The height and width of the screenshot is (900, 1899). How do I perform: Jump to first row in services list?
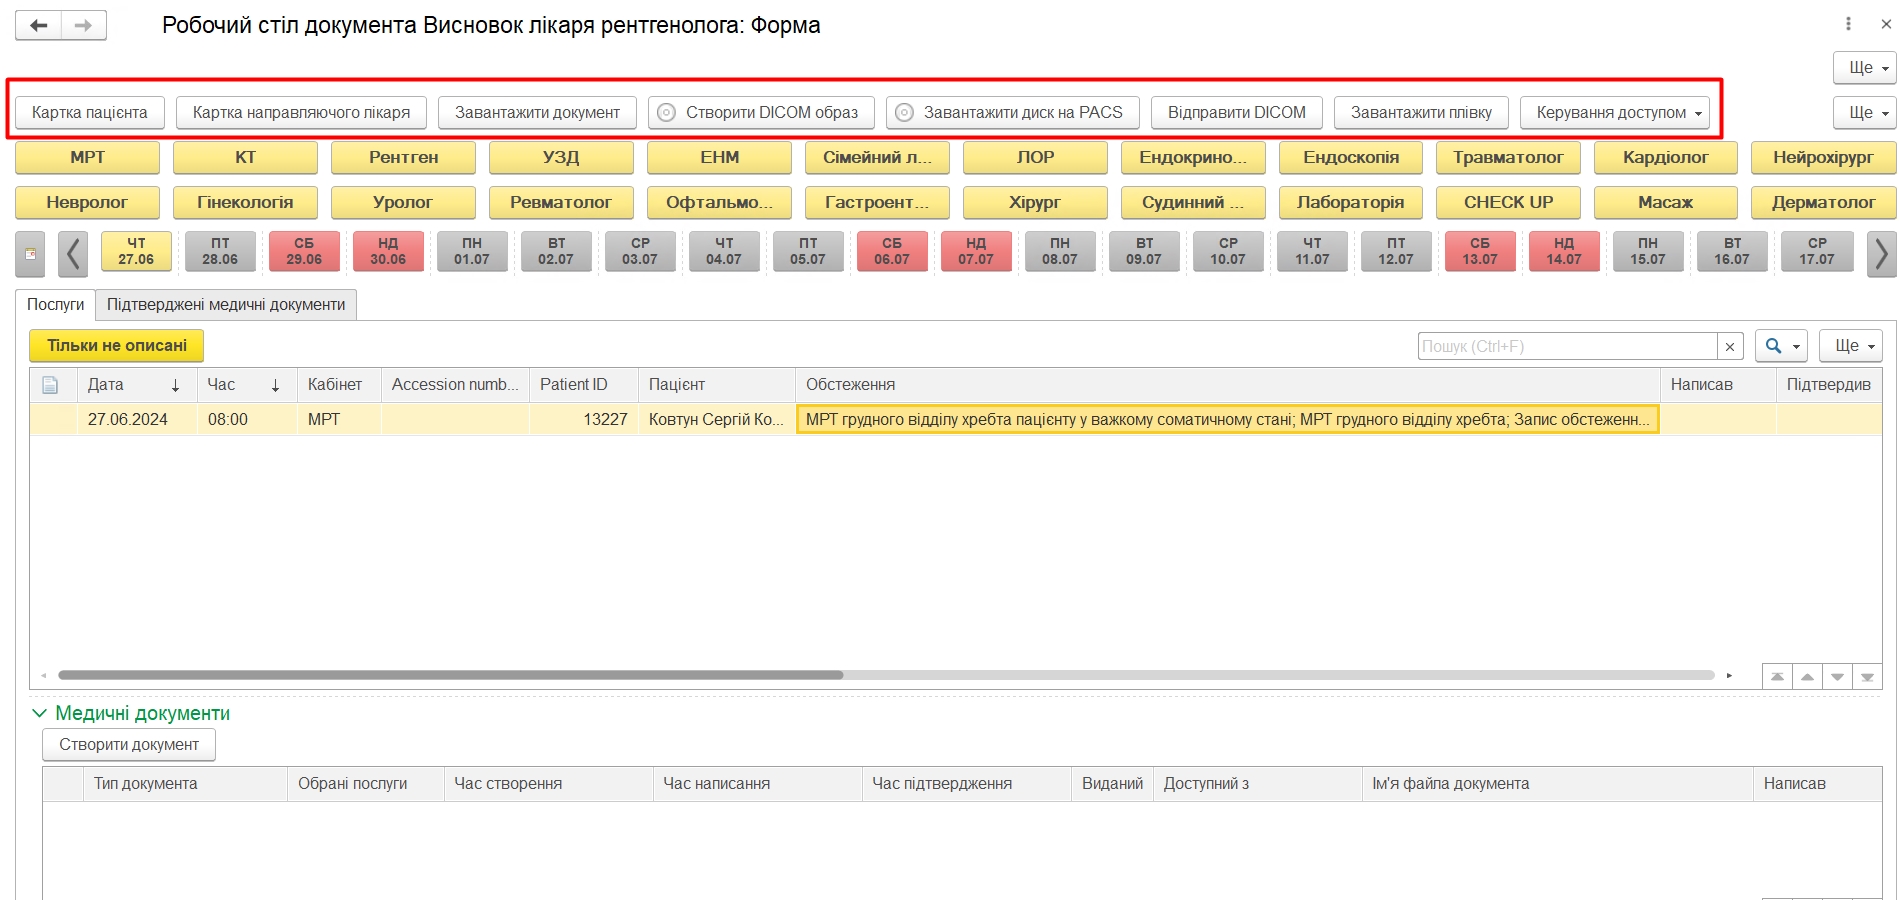coord(1777,677)
